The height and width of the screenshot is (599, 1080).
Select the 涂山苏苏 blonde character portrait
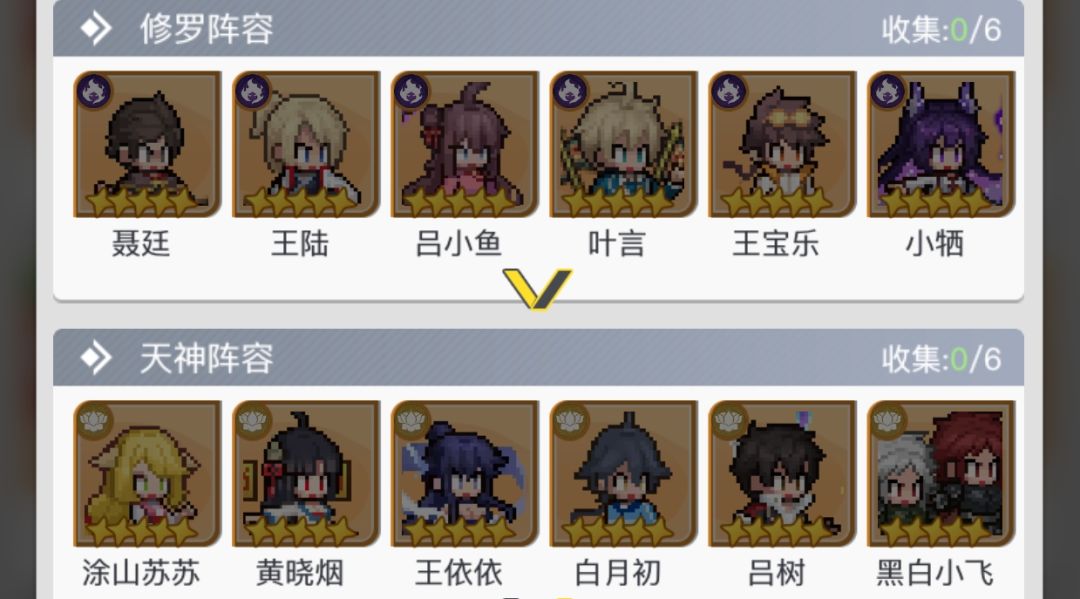click(x=147, y=474)
